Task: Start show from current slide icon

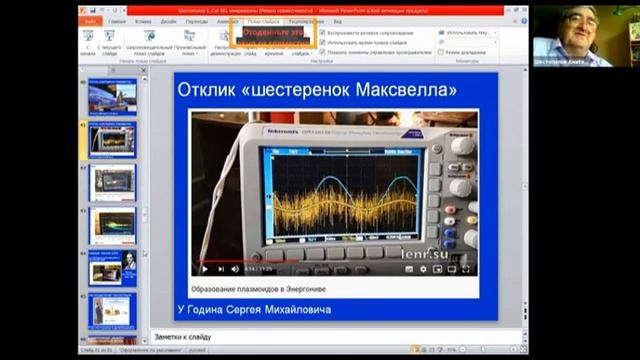Action: click(109, 36)
